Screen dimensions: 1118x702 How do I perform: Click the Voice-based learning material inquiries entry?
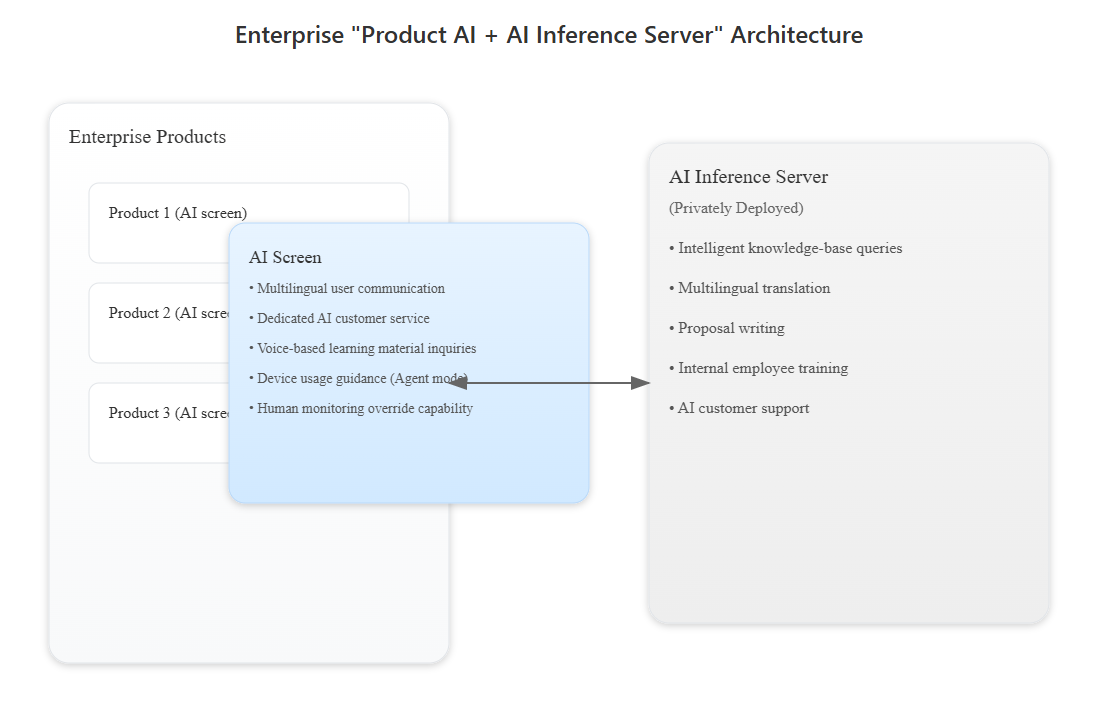[362, 348]
